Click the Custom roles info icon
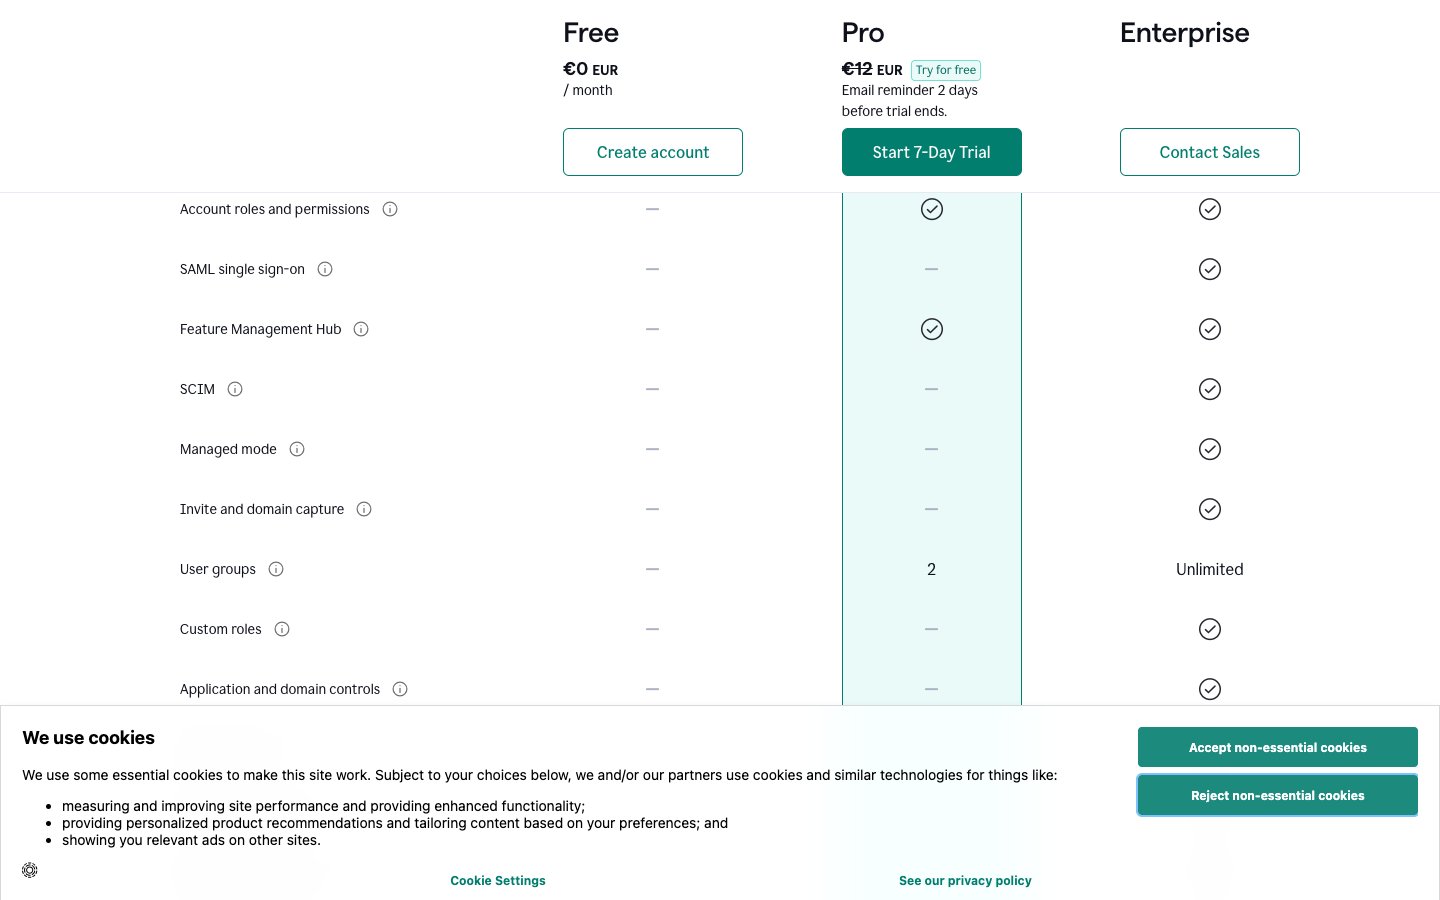Image resolution: width=1440 pixels, height=900 pixels. point(282,629)
